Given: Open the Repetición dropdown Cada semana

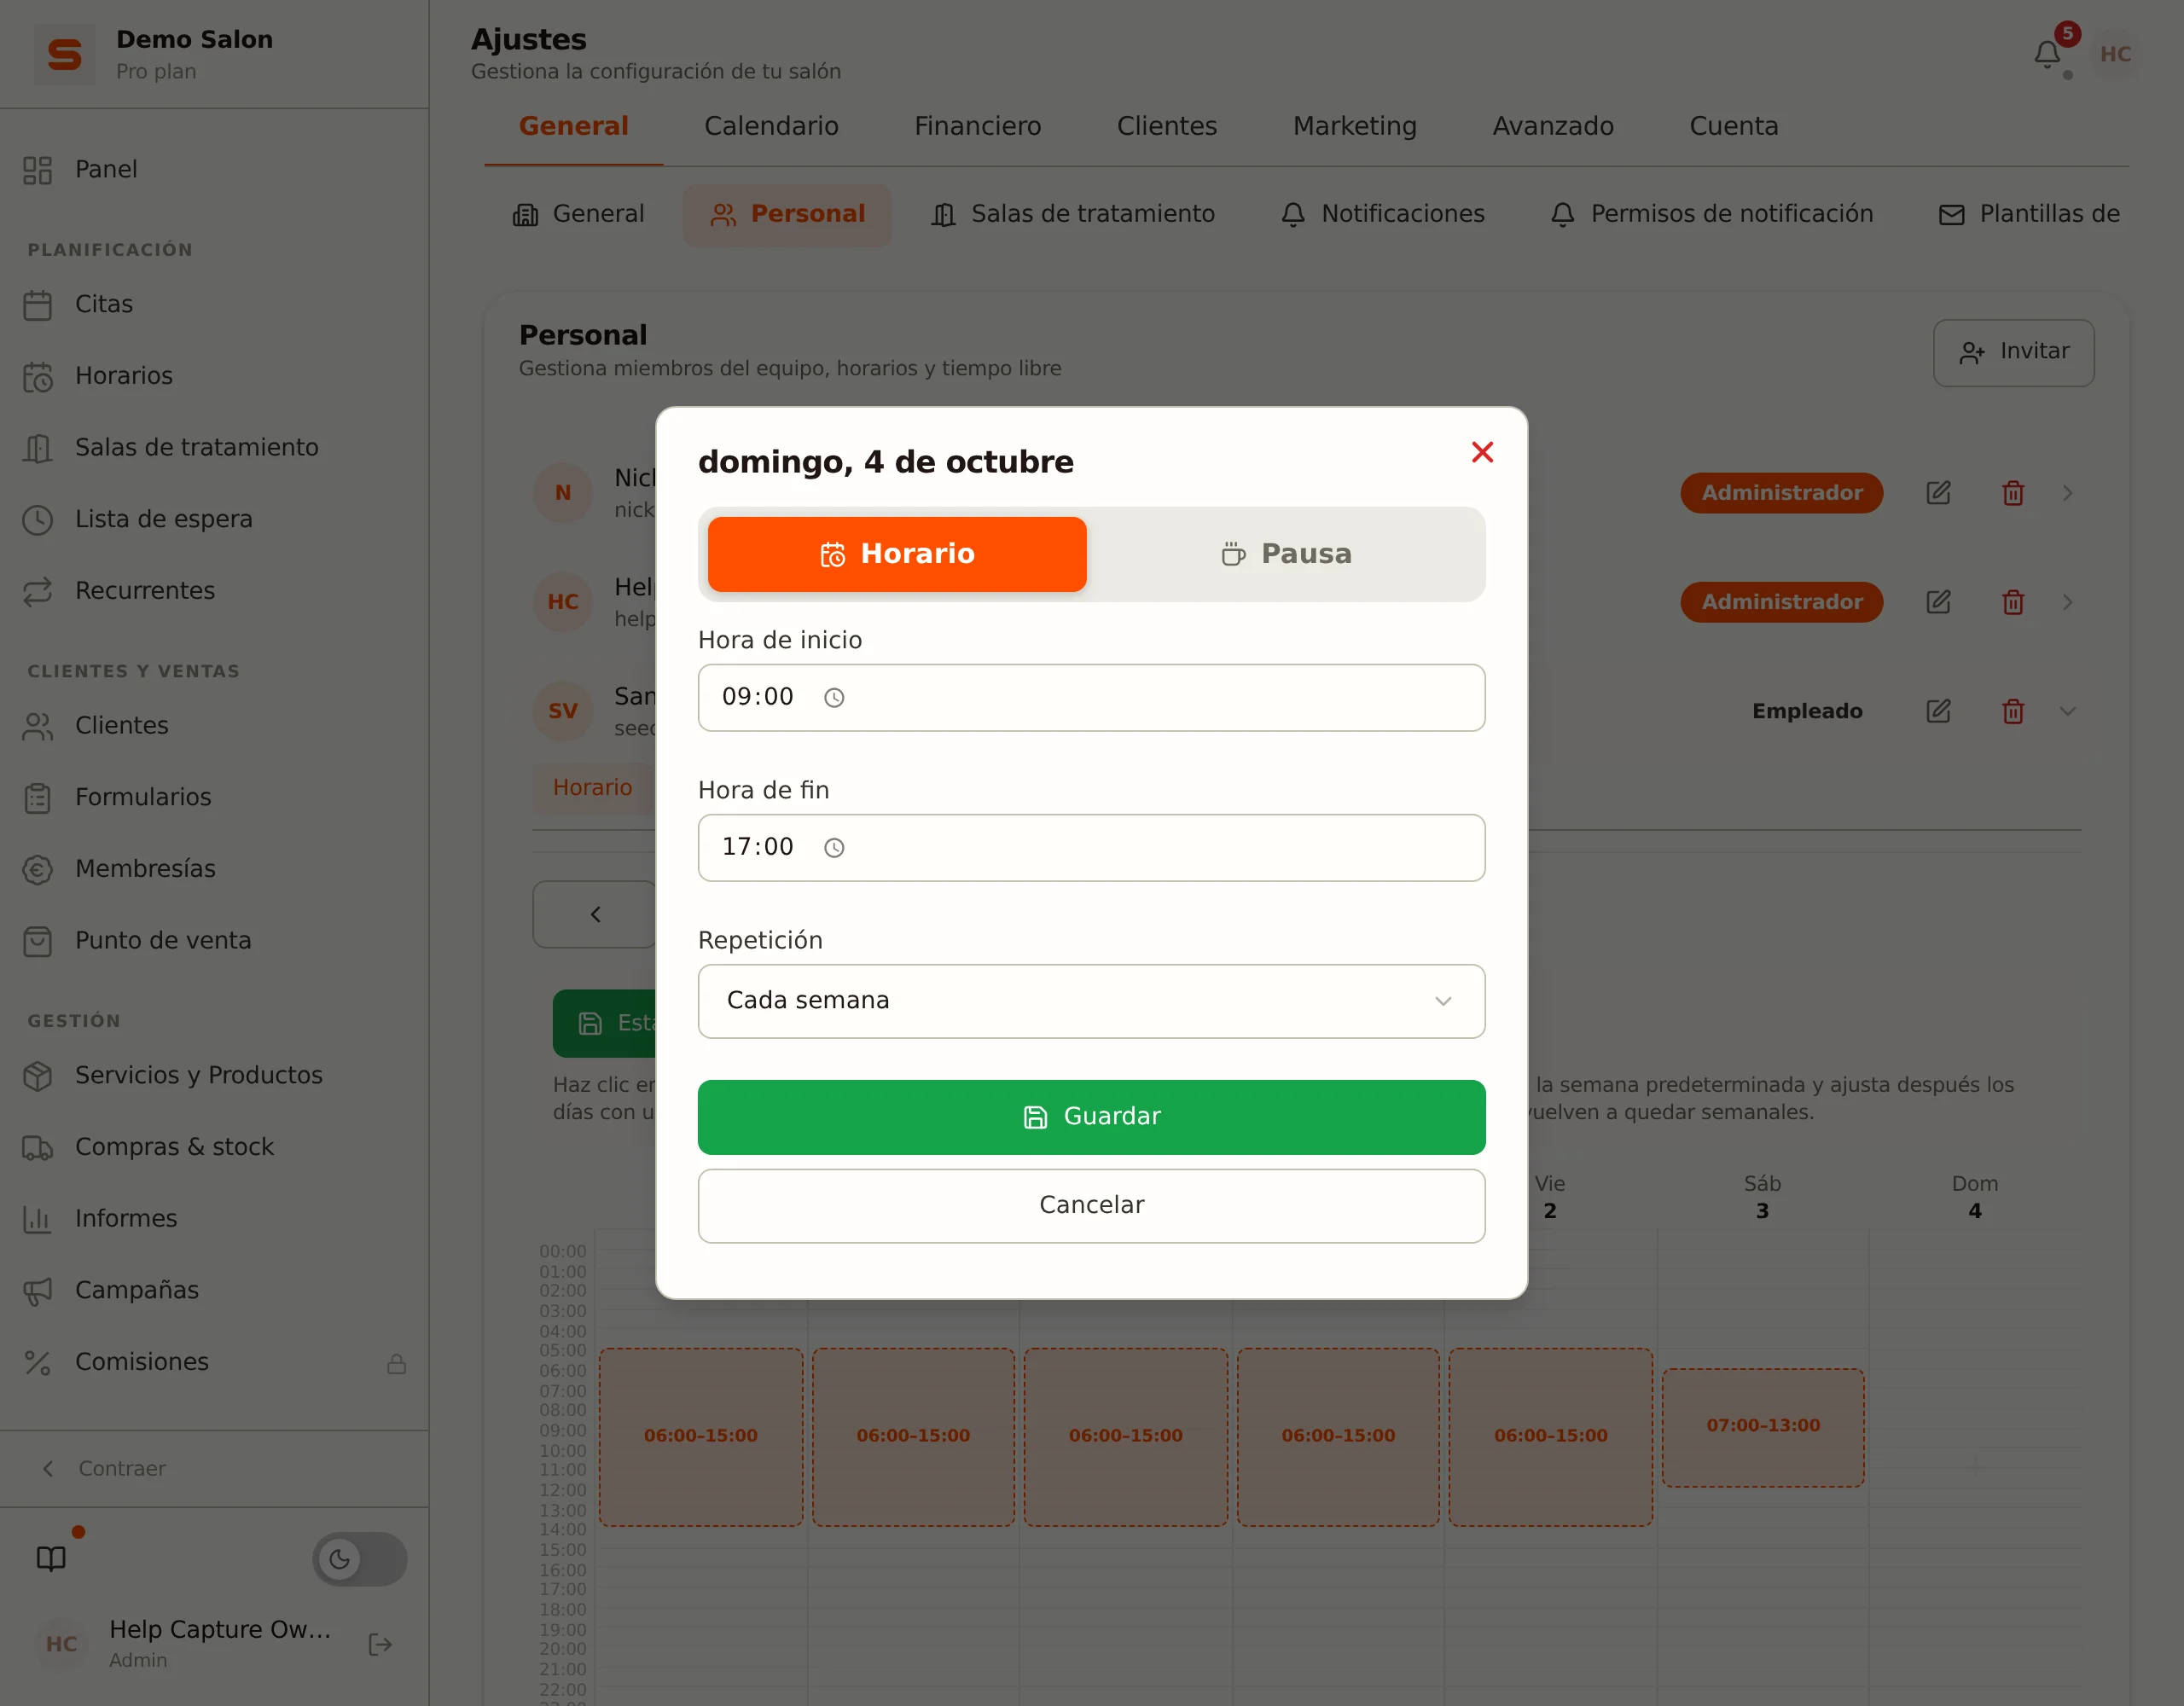Looking at the screenshot, I should click(1091, 1001).
